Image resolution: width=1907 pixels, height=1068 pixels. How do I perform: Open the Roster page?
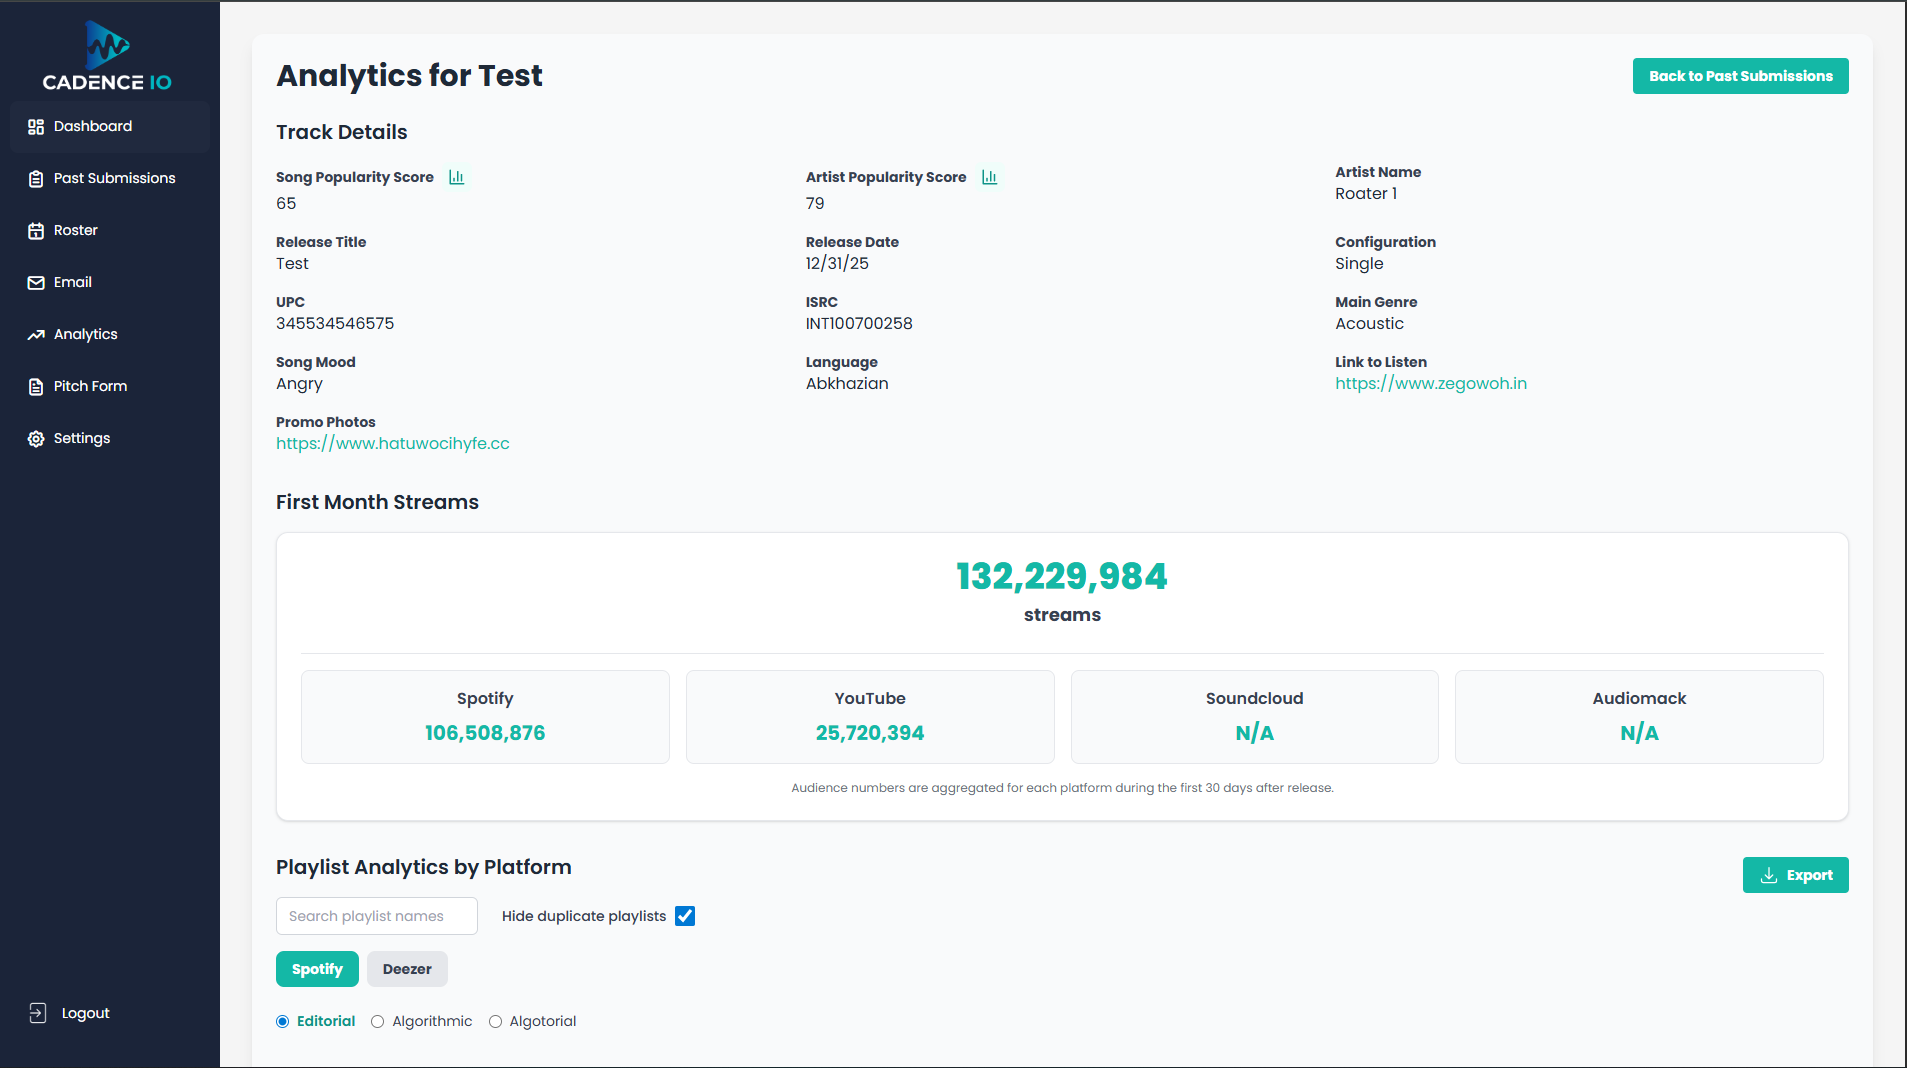pyautogui.click(x=110, y=230)
